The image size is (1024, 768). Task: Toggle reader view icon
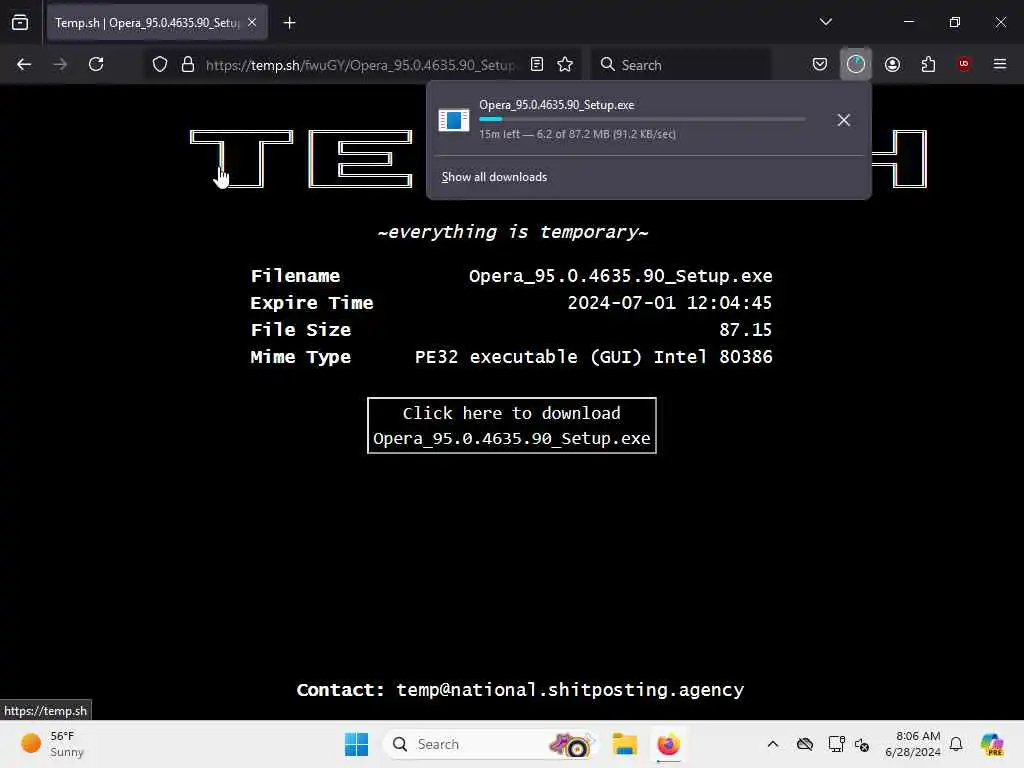(537, 64)
